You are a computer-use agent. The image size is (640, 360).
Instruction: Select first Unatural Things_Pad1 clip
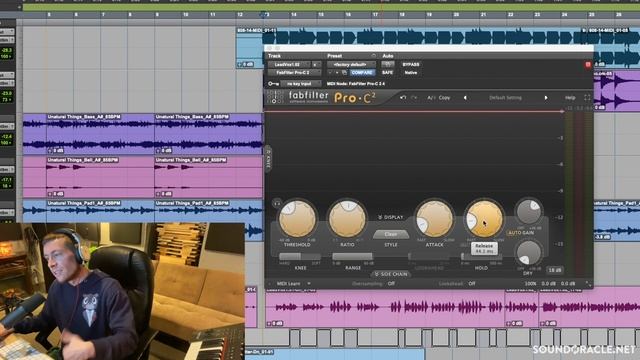pyautogui.click(x=100, y=211)
